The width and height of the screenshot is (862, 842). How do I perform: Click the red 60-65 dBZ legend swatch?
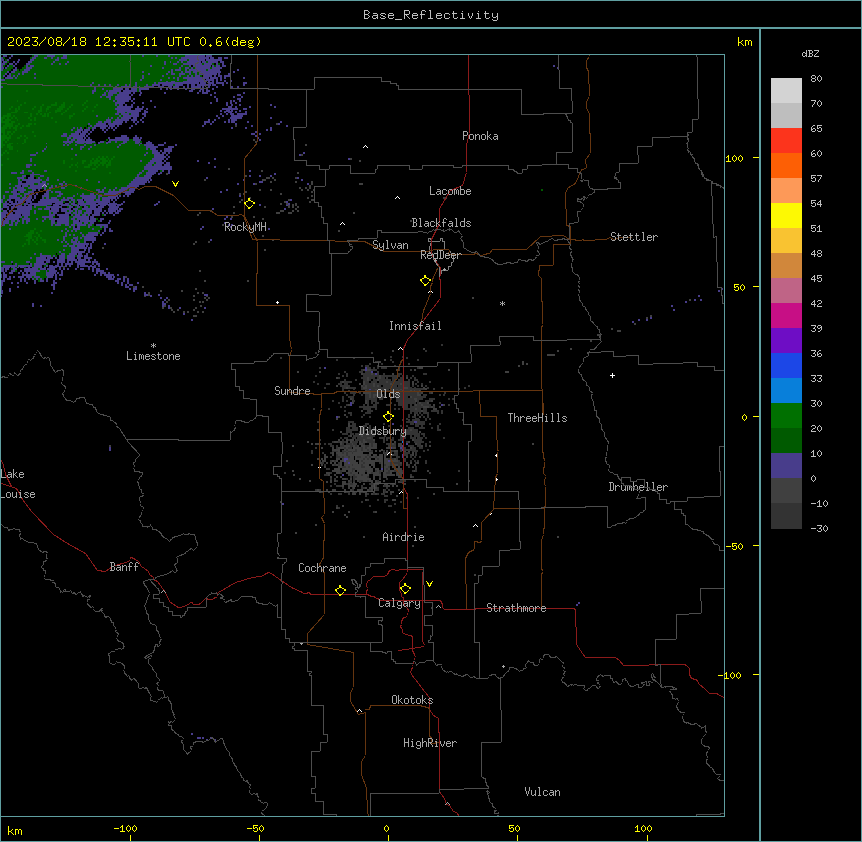coord(786,141)
